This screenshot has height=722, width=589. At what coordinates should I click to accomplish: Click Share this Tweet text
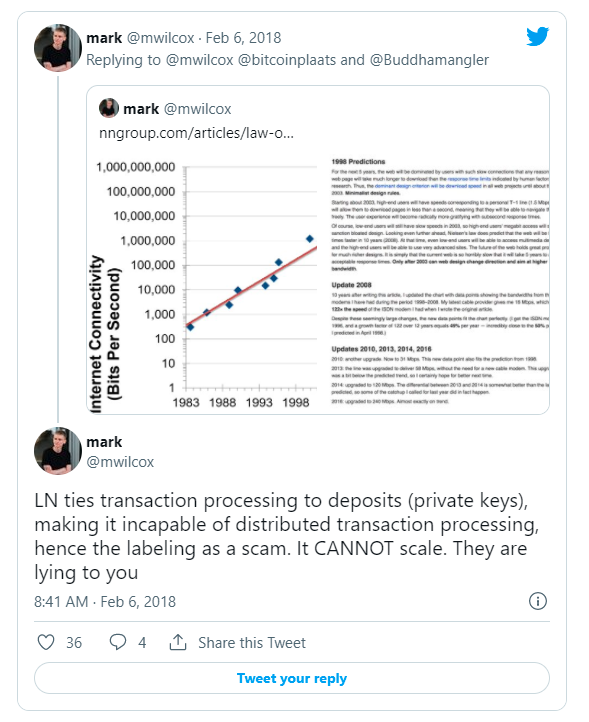[x=252, y=642]
